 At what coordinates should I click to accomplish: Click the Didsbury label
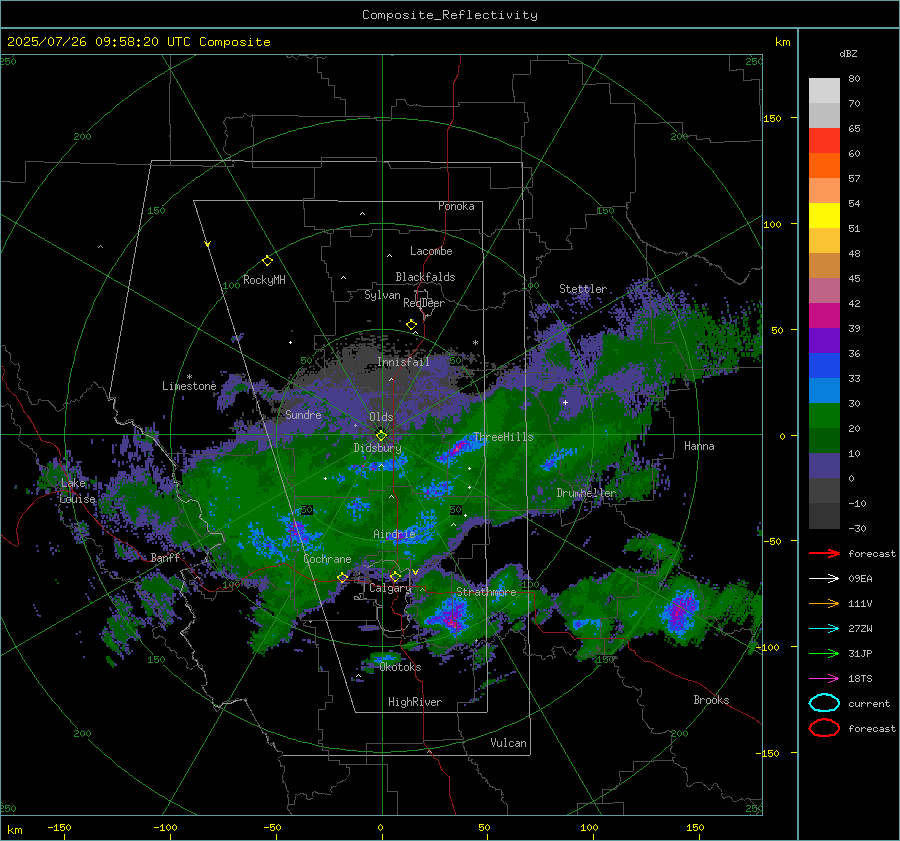click(x=377, y=448)
